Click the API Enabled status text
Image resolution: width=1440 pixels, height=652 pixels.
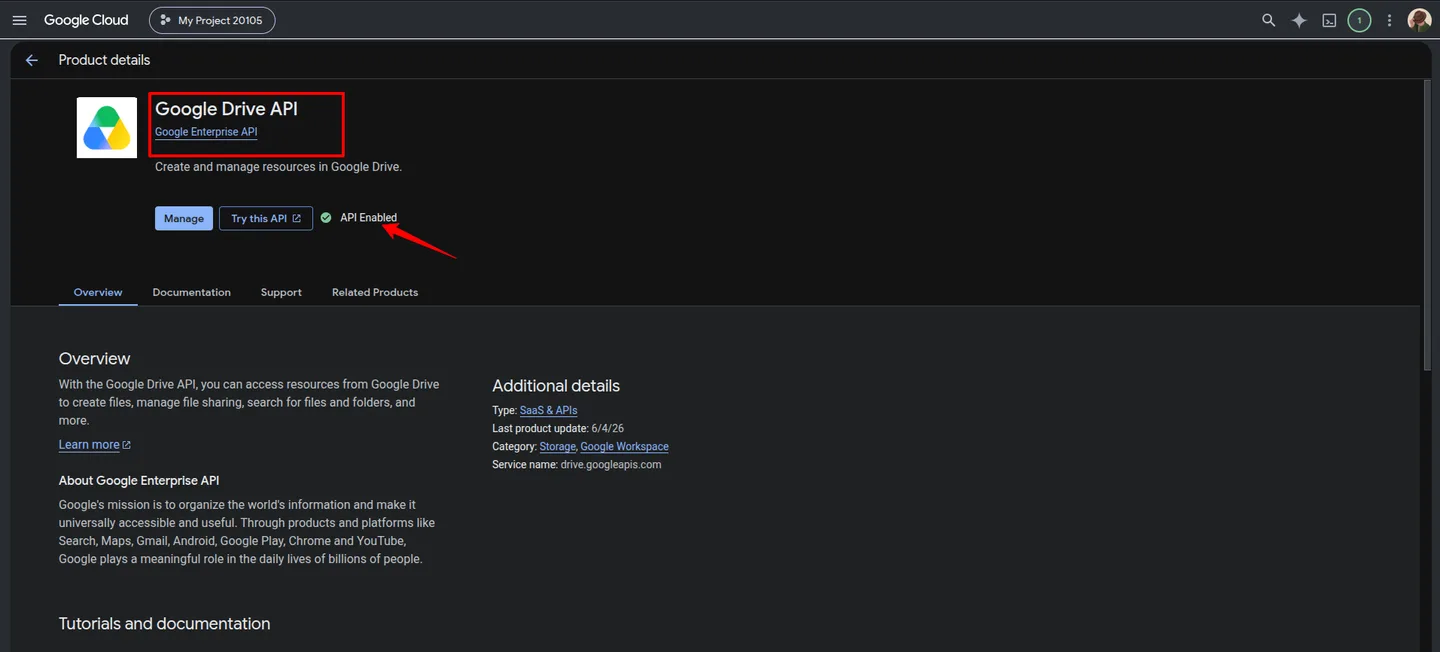point(368,217)
